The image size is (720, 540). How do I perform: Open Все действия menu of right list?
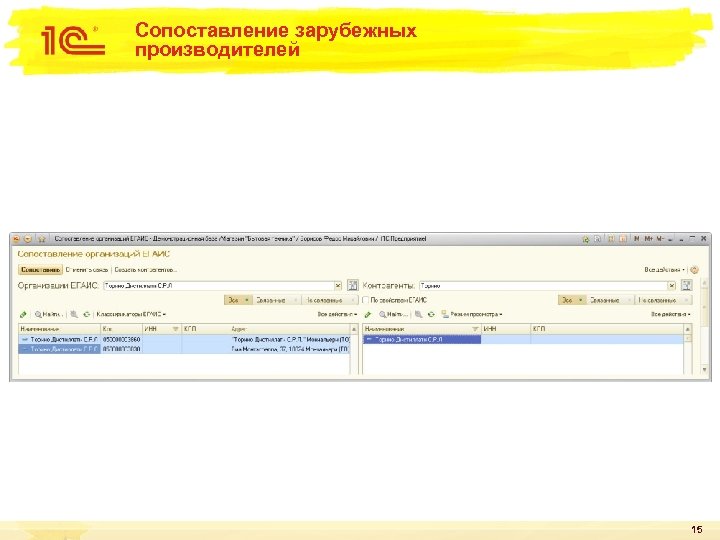coord(670,315)
